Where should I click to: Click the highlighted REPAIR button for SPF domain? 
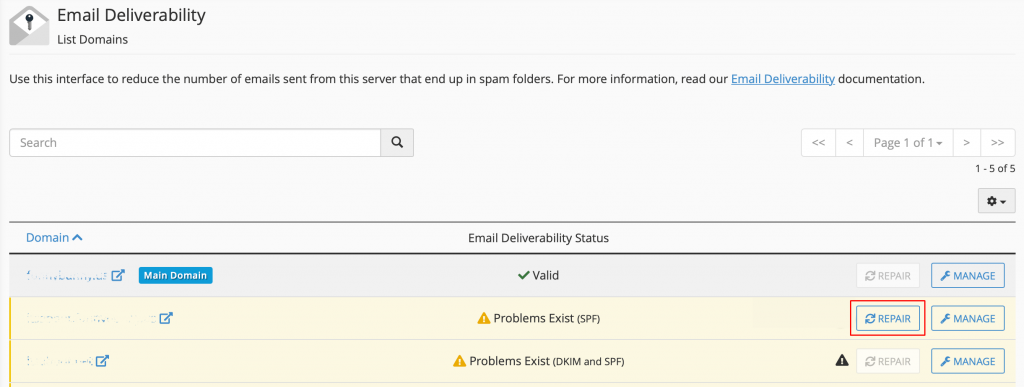click(888, 318)
